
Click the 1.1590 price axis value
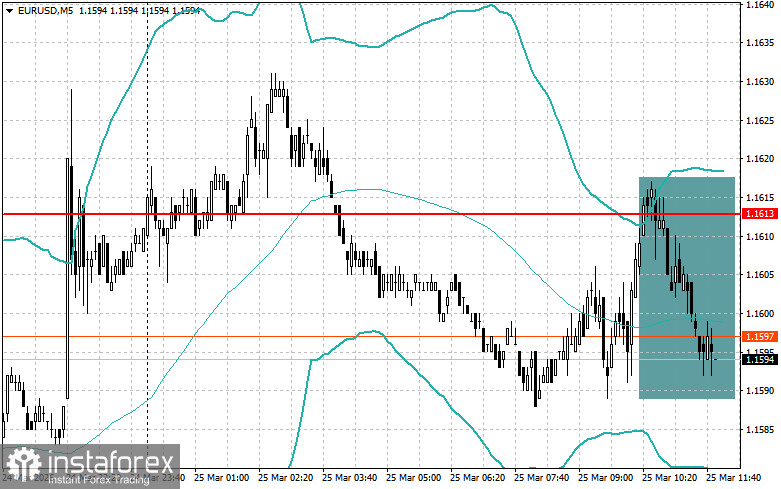[x=760, y=391]
